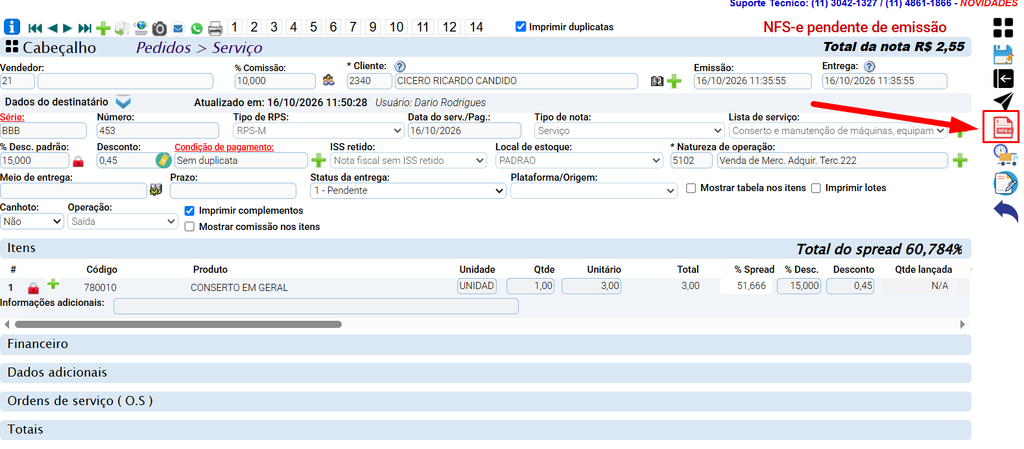Uncheck Imprimir duplicatas checkbox
1024x449 pixels.
coord(520,27)
